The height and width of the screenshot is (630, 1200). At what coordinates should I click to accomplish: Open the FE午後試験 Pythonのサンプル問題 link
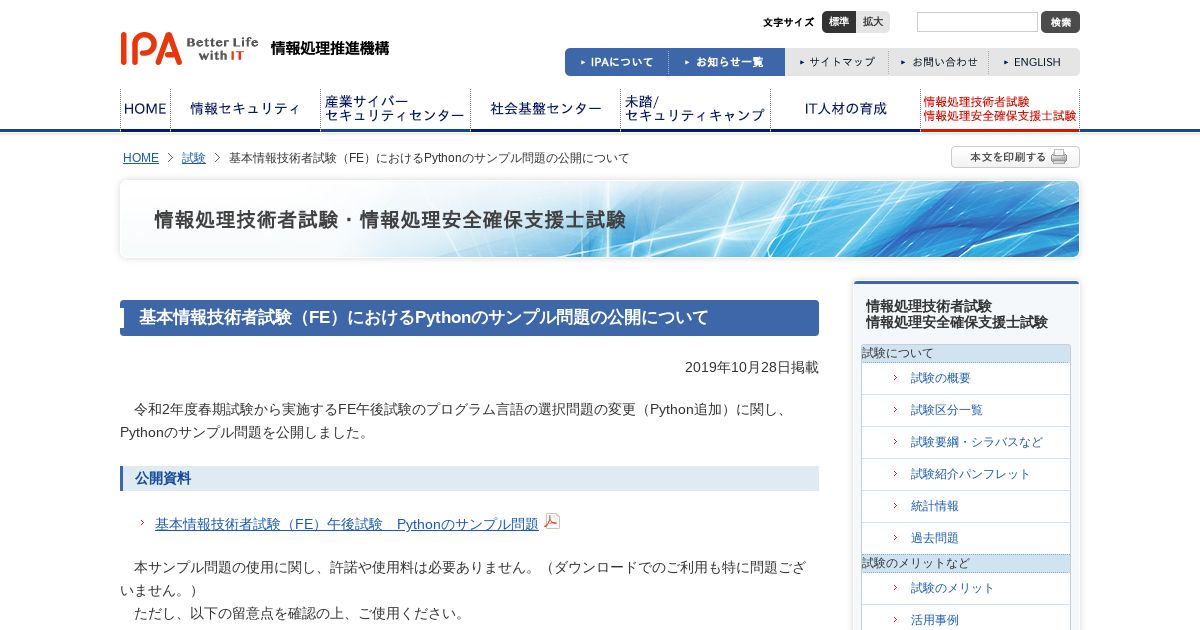click(346, 524)
